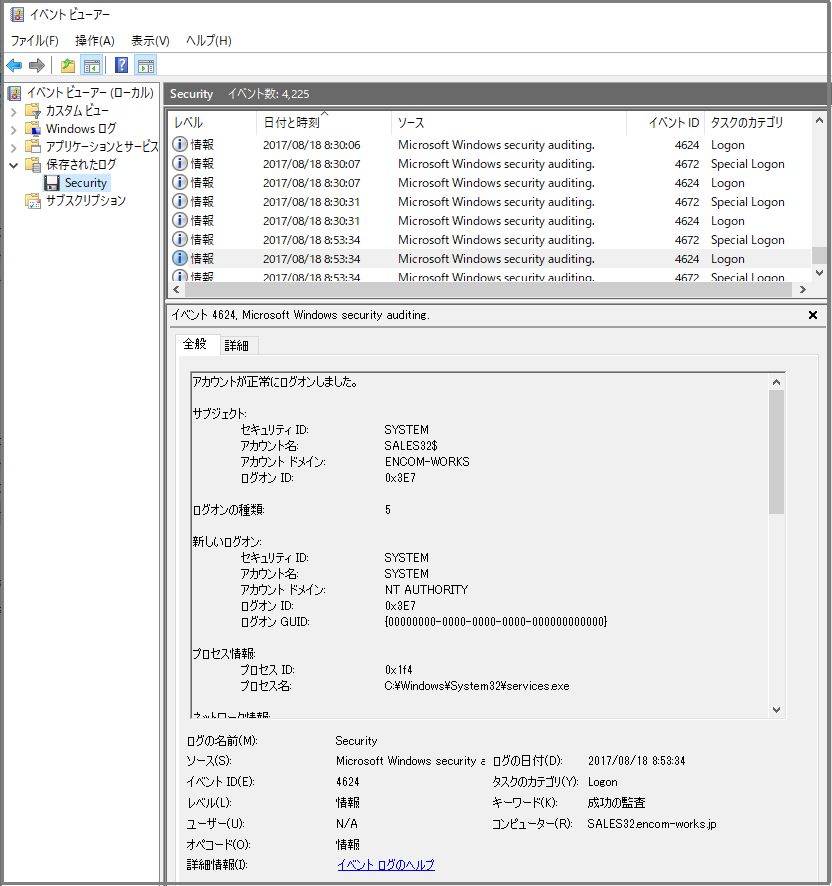832x886 pixels.
Task: Open the イベント ログのヘルプ link
Action: click(385, 865)
